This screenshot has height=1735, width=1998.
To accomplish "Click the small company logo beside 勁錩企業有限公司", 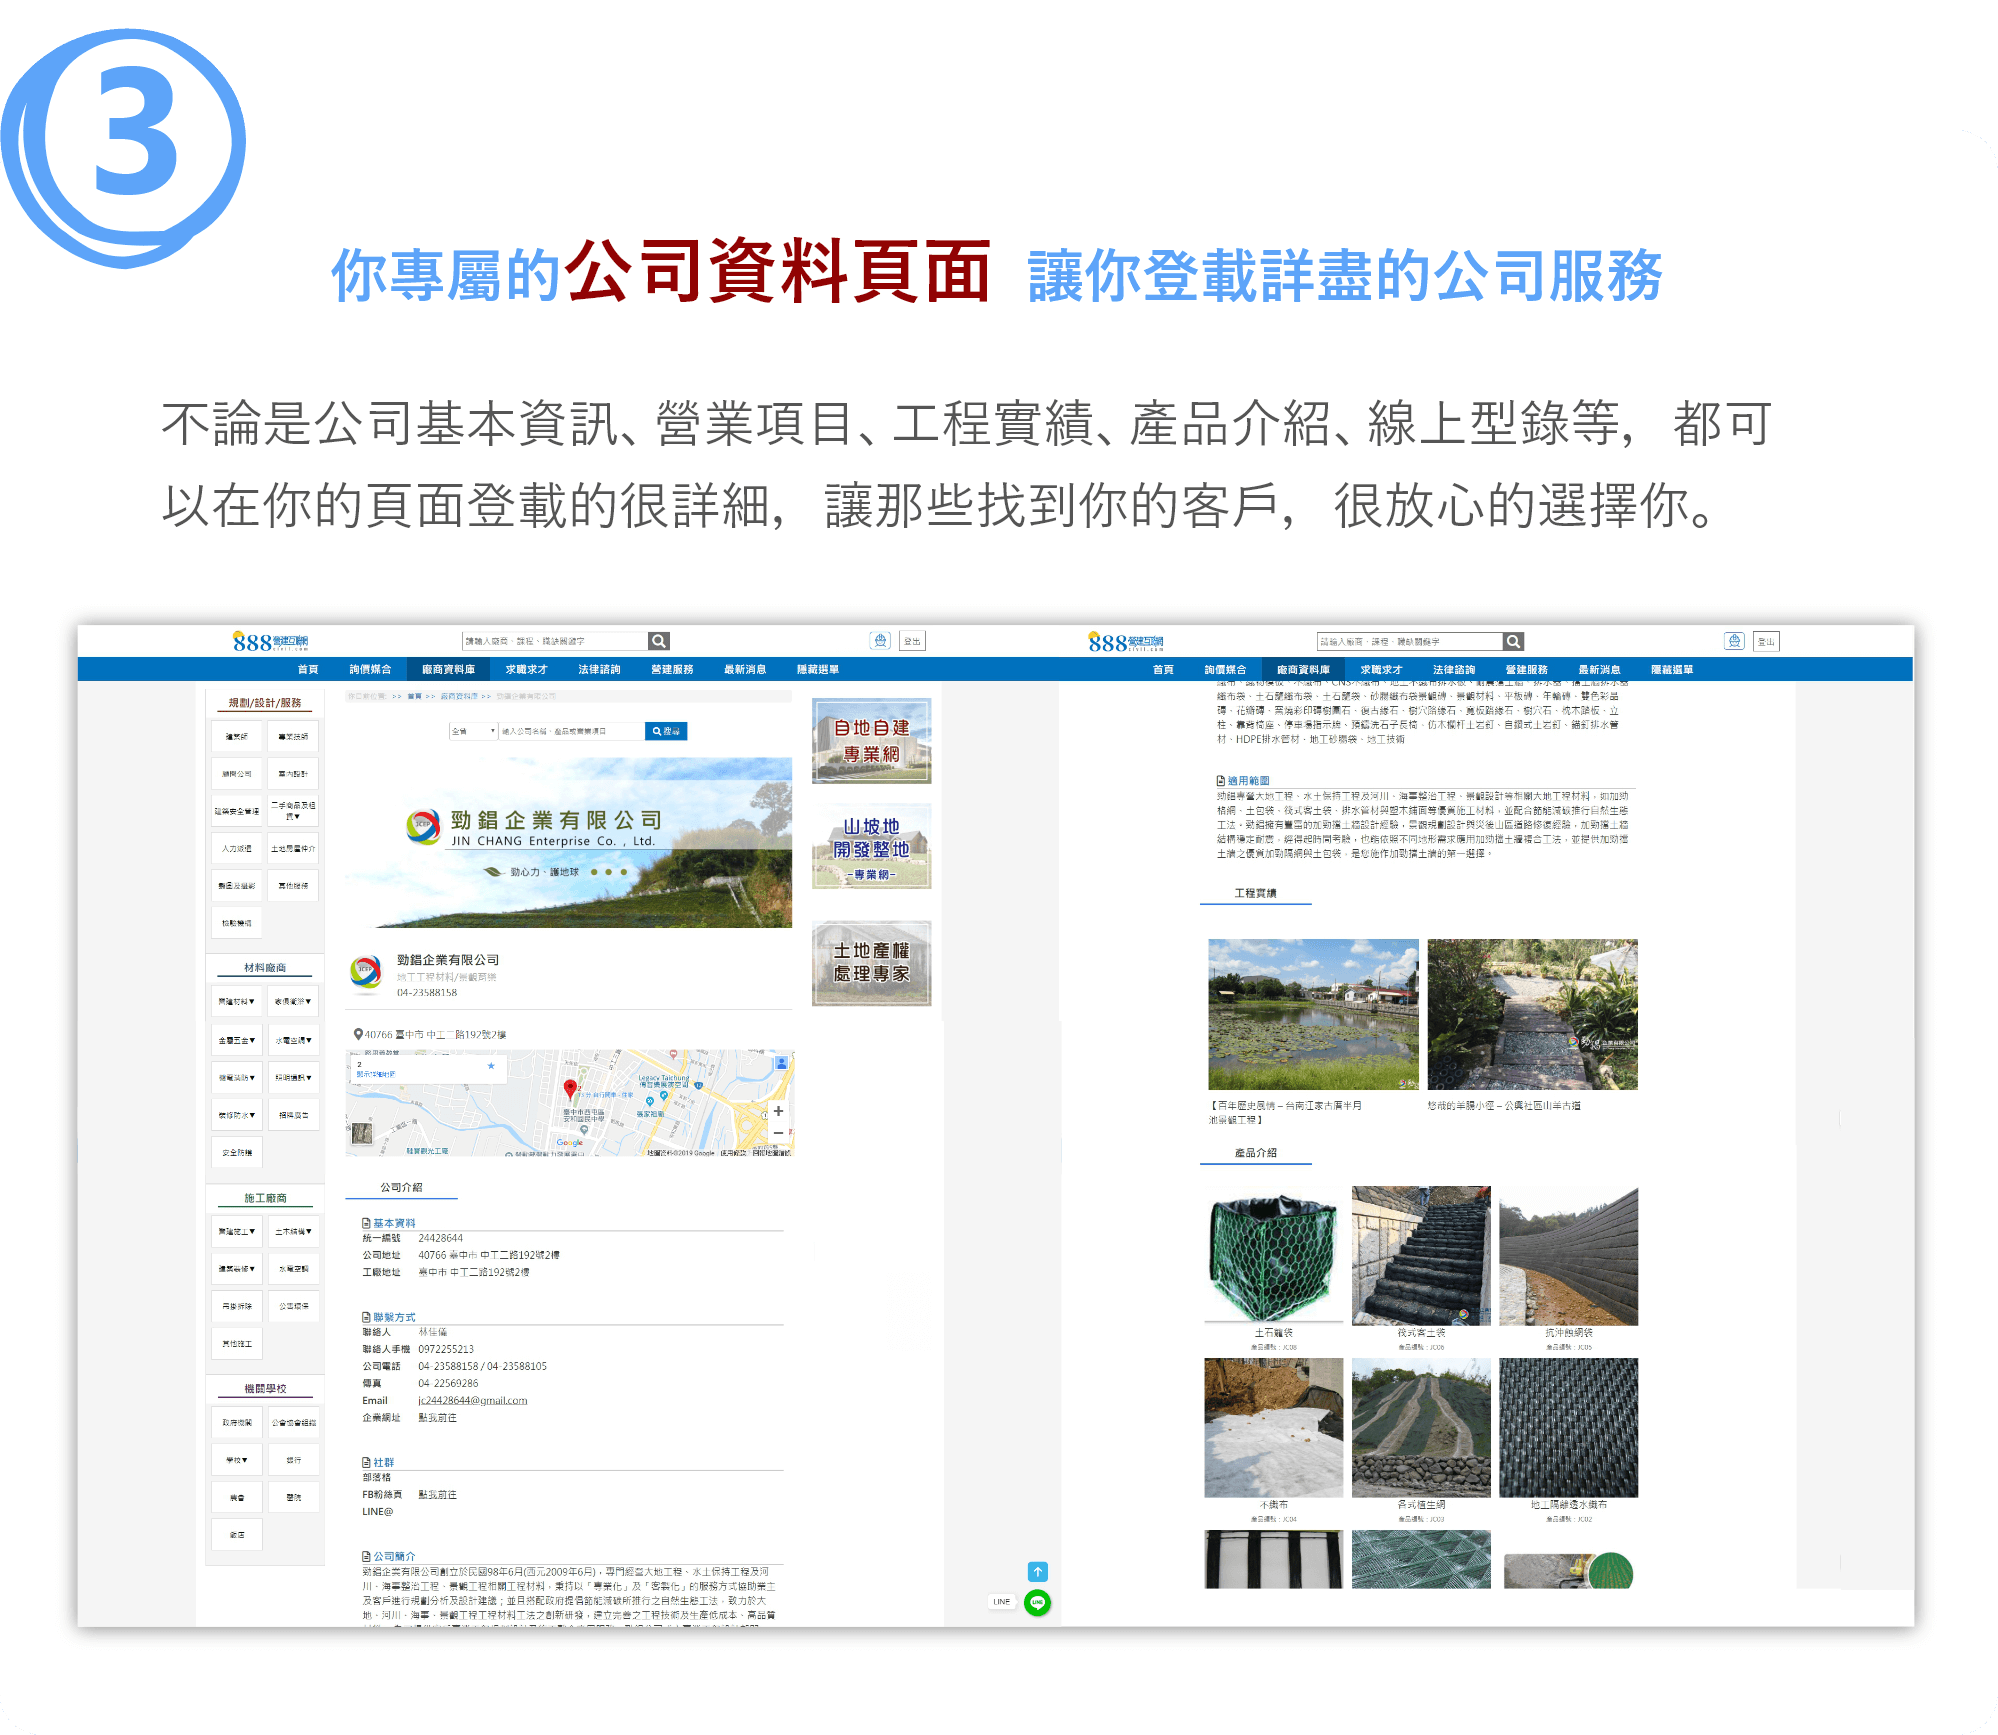I will coord(366,972).
